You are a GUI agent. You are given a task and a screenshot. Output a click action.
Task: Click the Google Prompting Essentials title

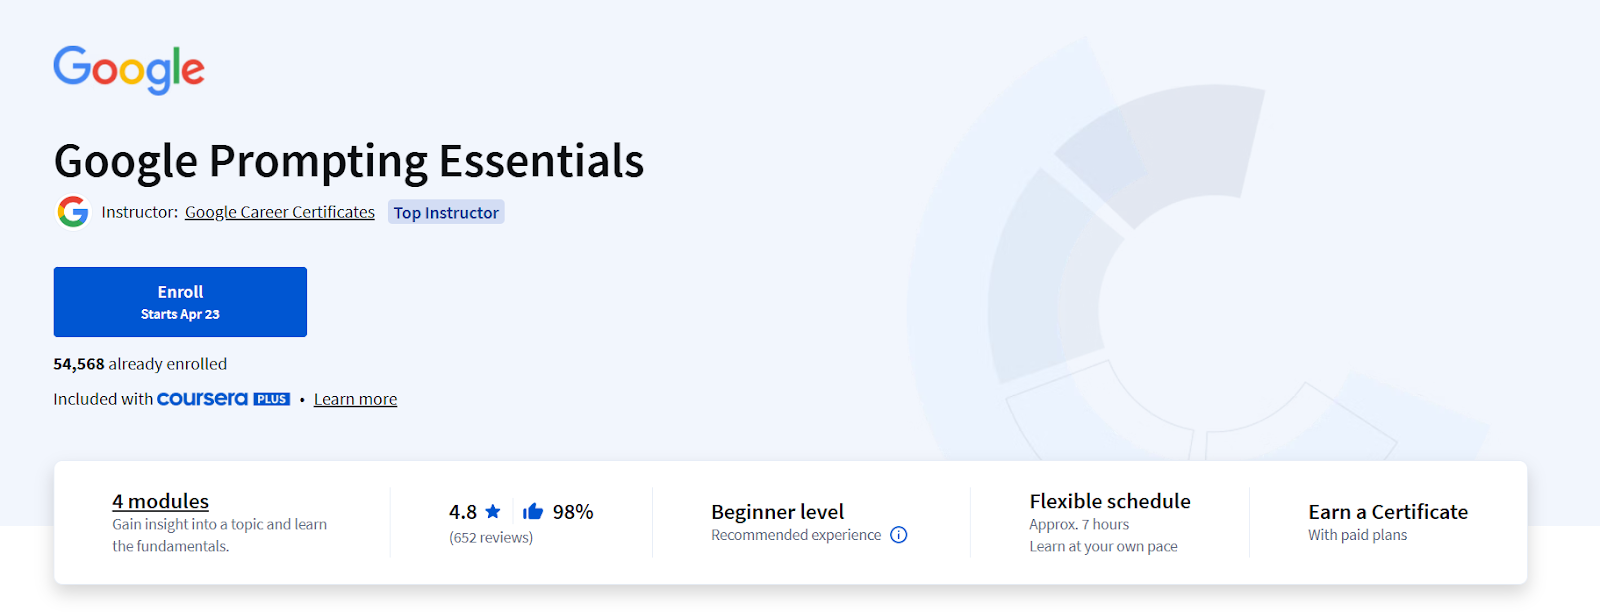coord(349,161)
